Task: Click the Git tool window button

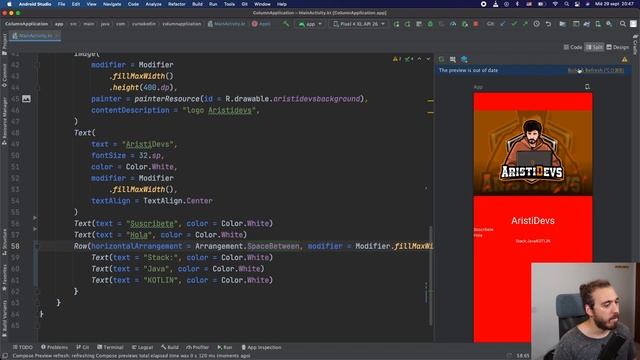Action: point(83,347)
